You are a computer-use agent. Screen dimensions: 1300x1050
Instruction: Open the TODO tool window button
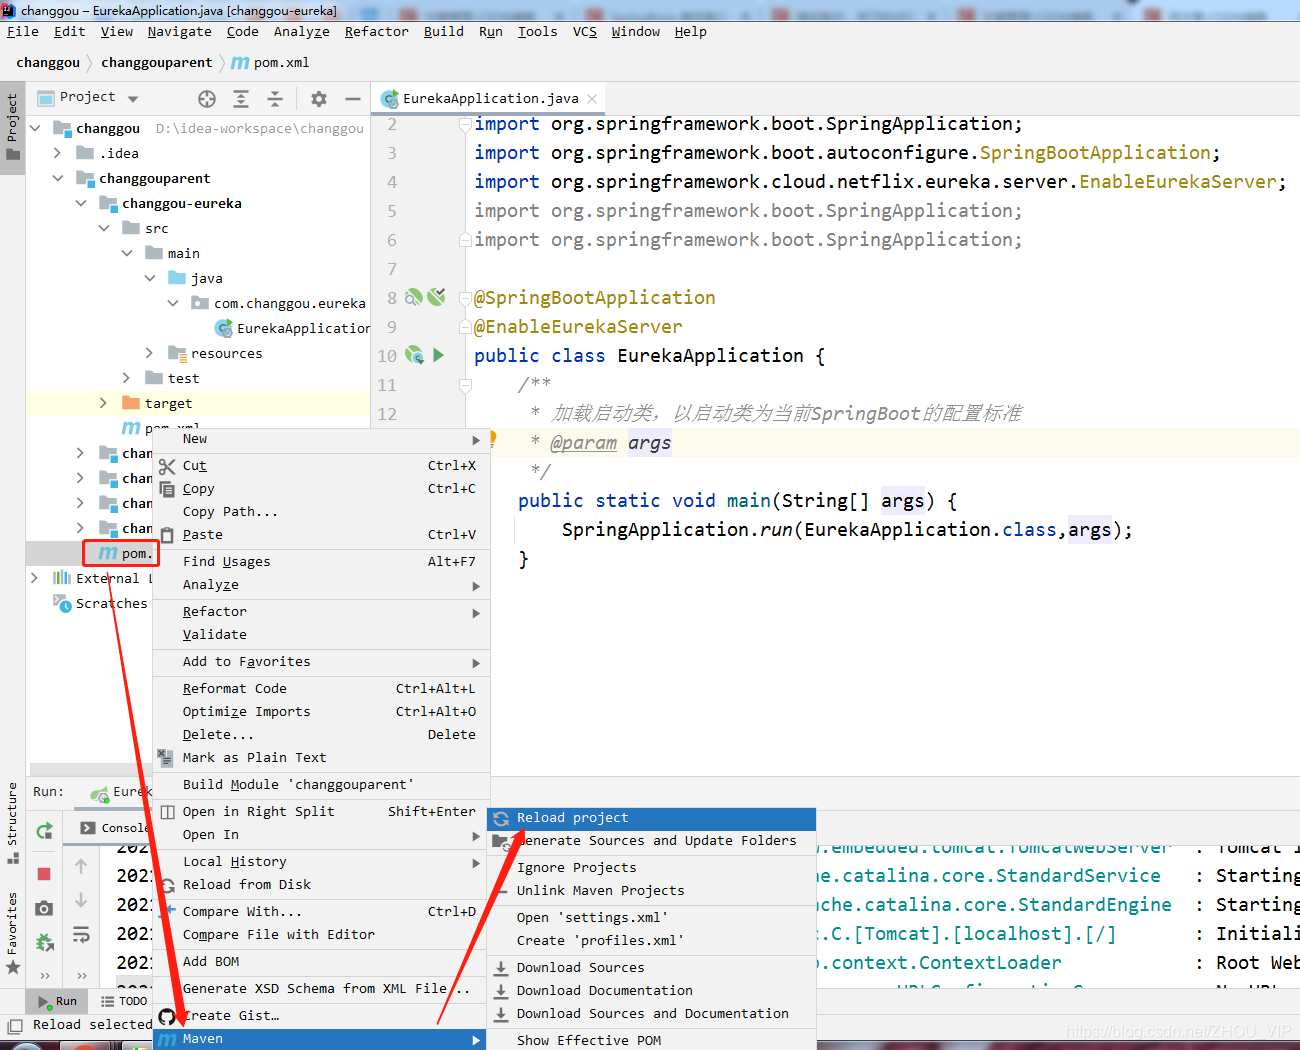[124, 1001]
